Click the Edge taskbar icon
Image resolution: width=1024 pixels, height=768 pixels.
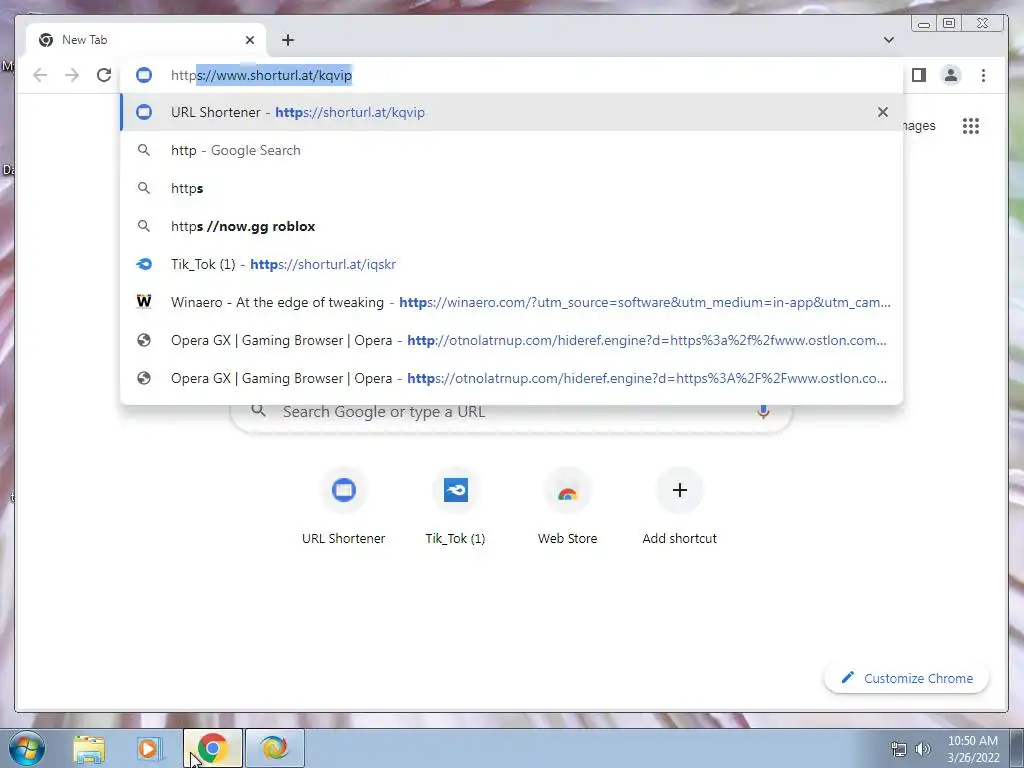274,748
